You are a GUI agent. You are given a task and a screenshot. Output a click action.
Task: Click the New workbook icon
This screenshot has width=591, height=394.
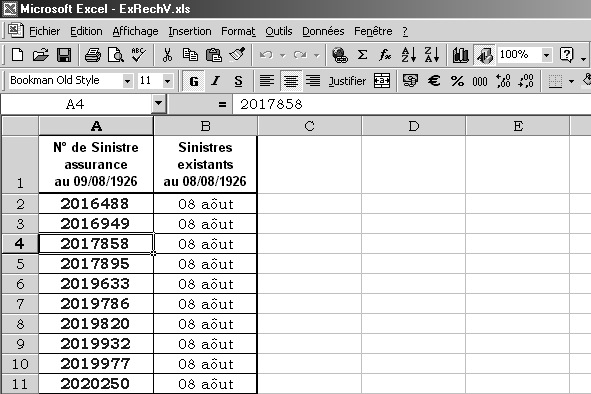pos(17,55)
